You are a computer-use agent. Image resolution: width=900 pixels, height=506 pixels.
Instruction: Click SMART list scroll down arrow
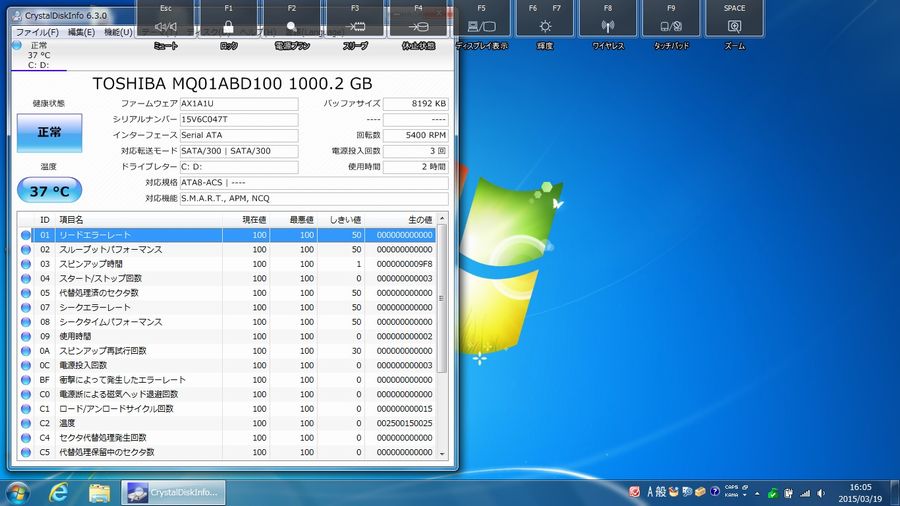[x=442, y=453]
